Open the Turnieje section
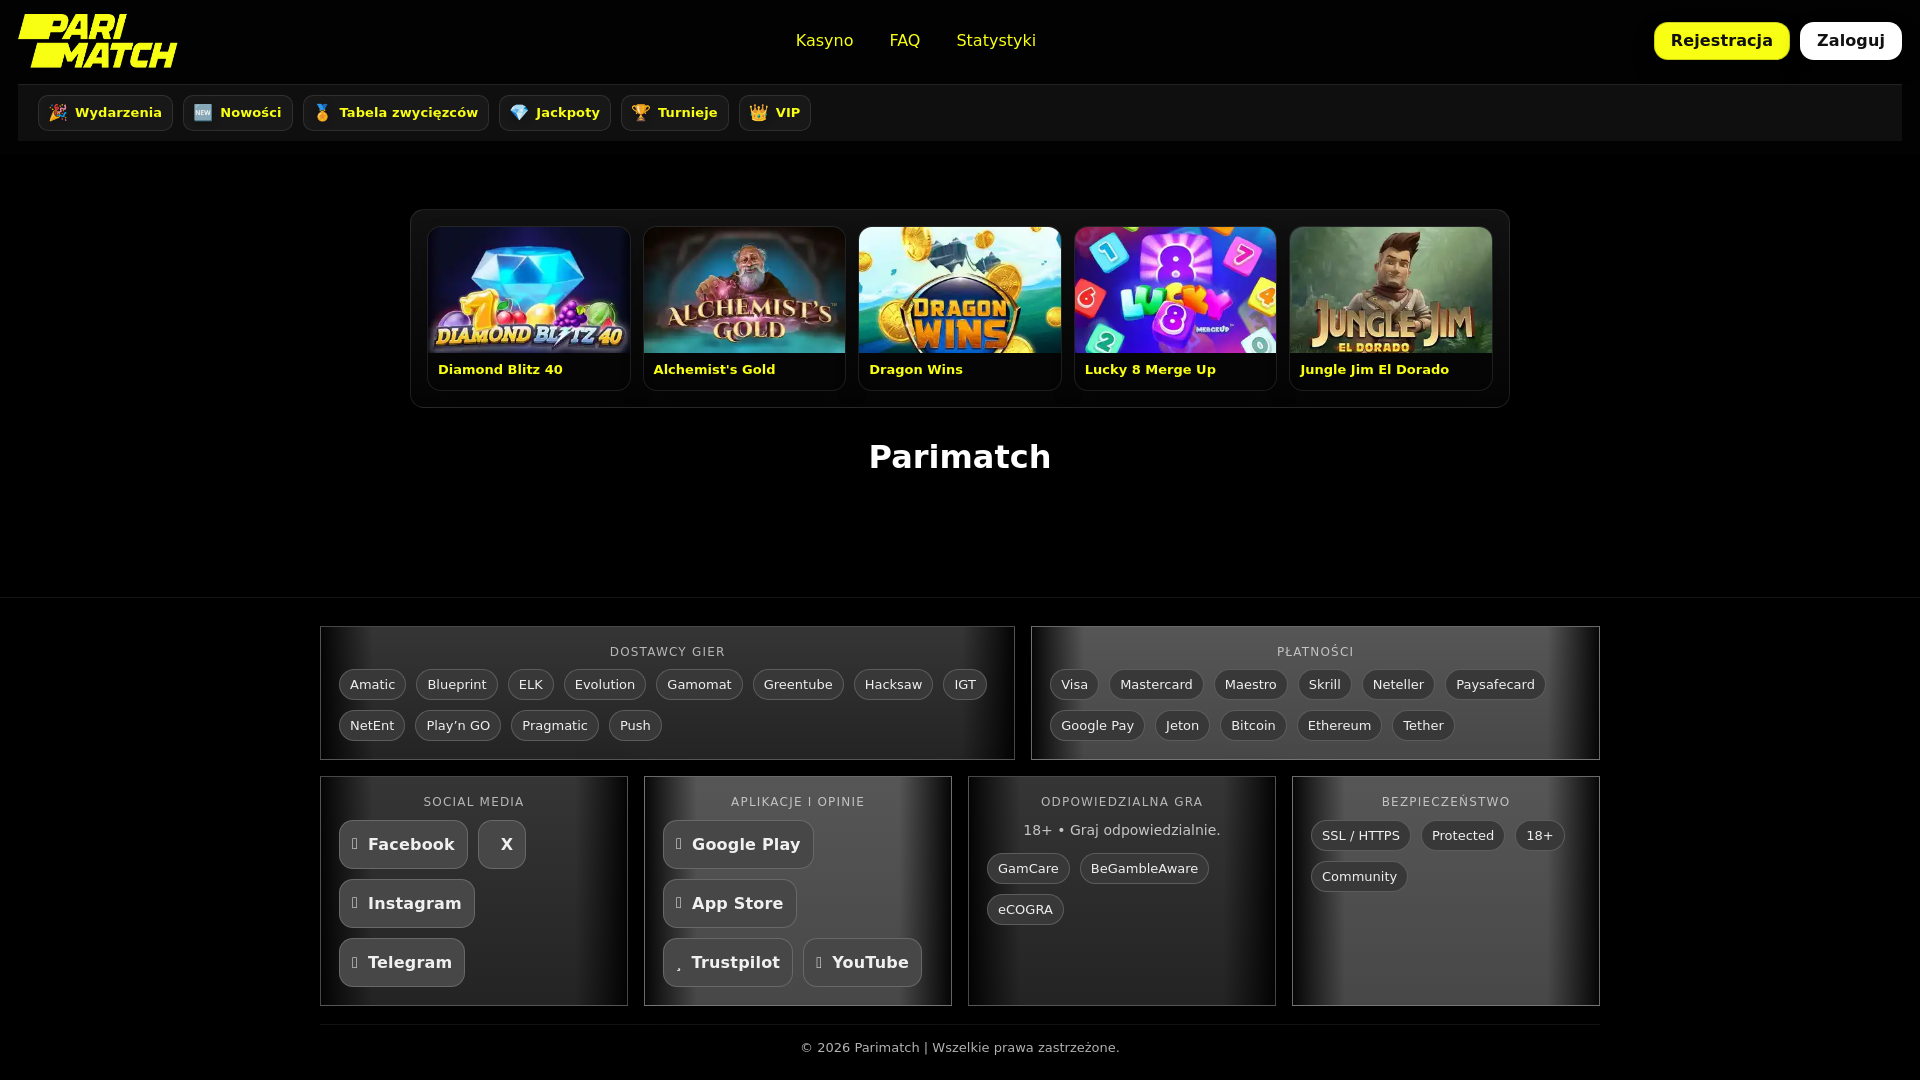Viewport: 1920px width, 1080px height. tap(674, 113)
